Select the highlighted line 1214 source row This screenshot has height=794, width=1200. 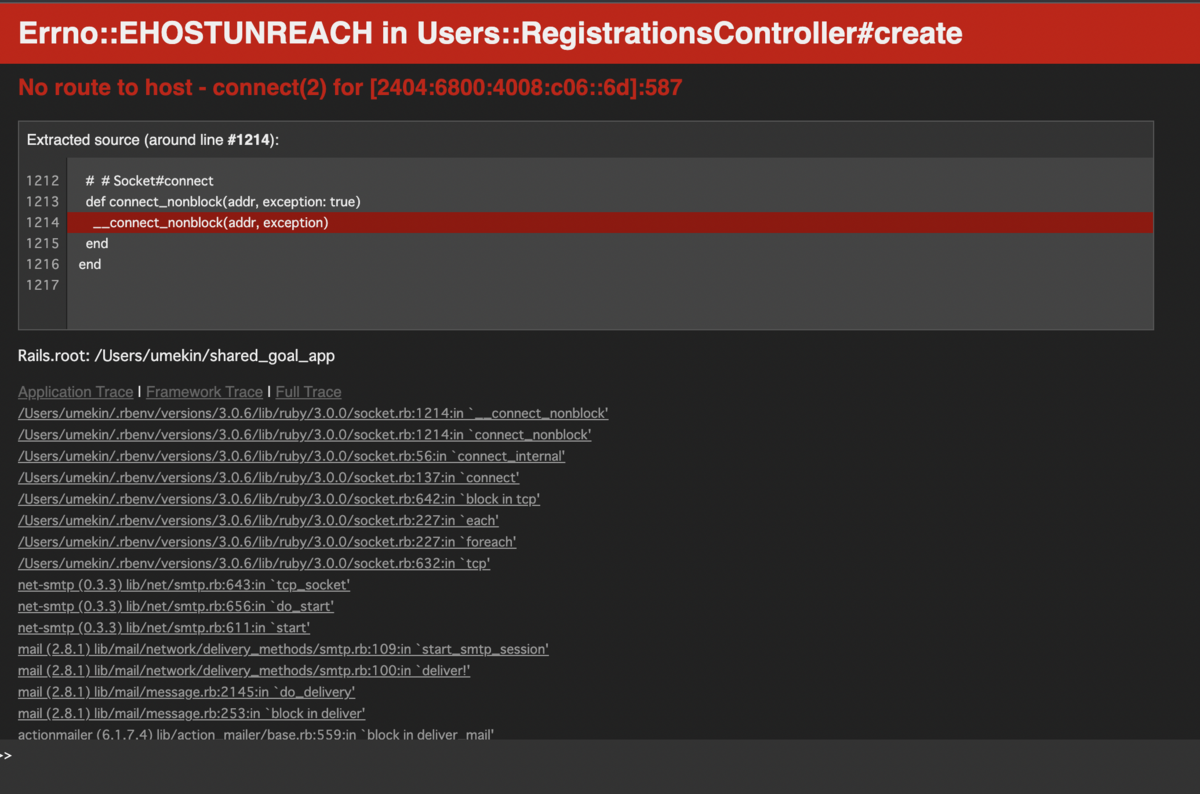600,222
